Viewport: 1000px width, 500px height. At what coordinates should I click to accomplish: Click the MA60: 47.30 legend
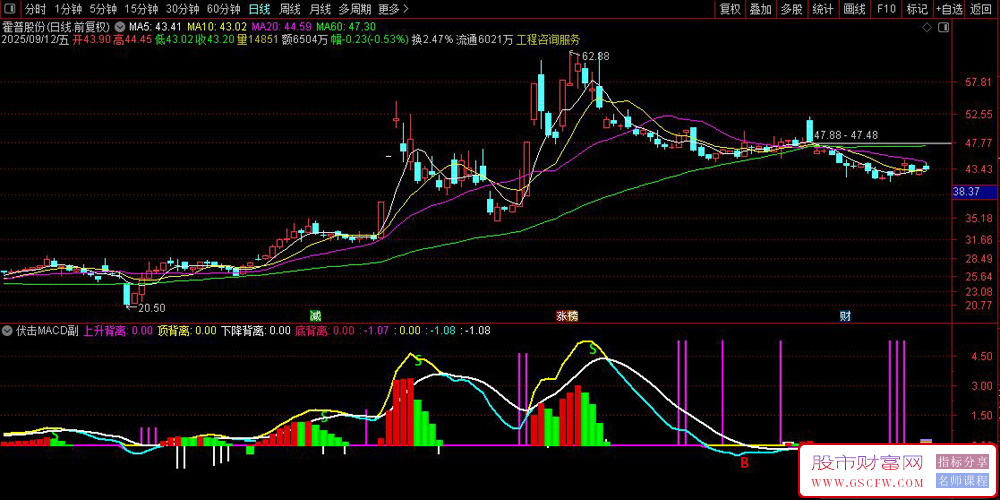[x=346, y=27]
